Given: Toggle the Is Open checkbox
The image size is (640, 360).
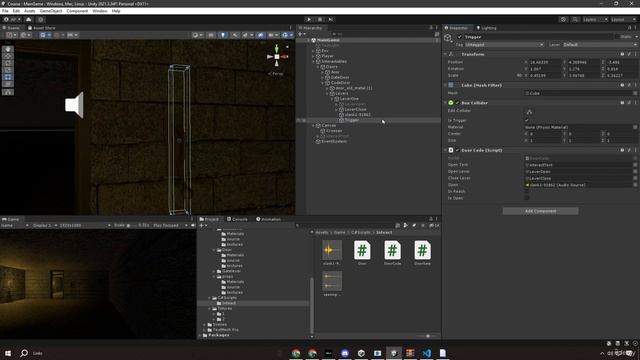Looking at the screenshot, I should click(x=527, y=198).
